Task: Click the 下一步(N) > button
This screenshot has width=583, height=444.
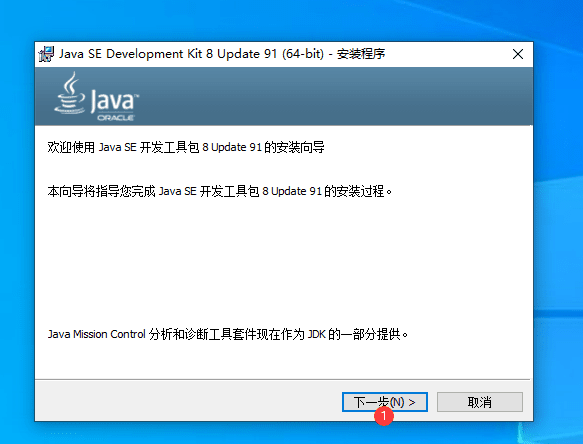Action: (x=384, y=402)
